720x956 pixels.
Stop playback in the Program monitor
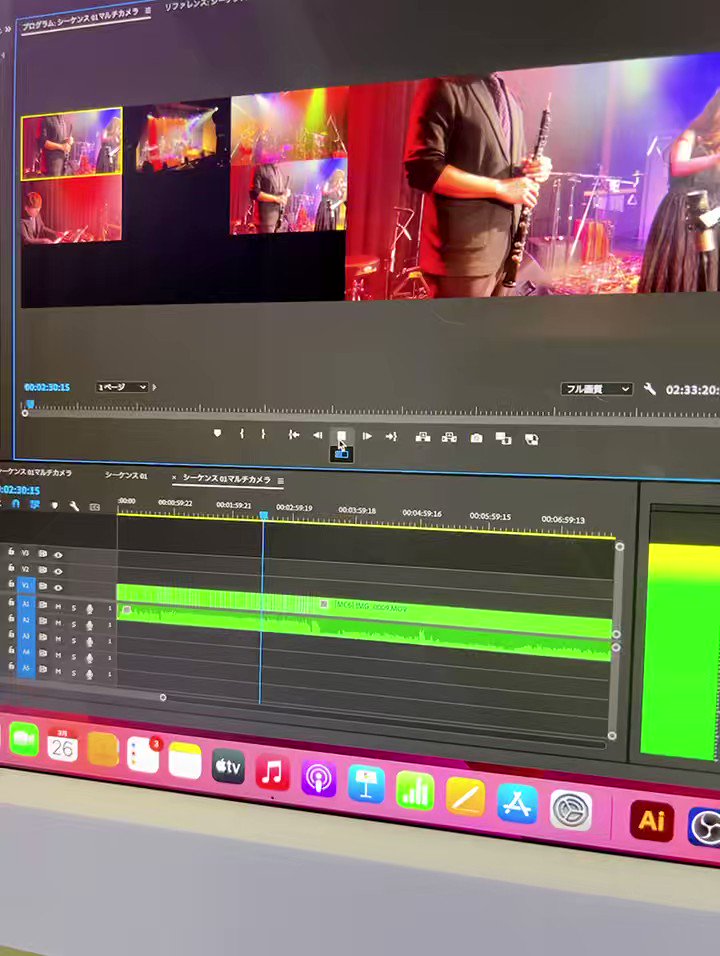341,436
